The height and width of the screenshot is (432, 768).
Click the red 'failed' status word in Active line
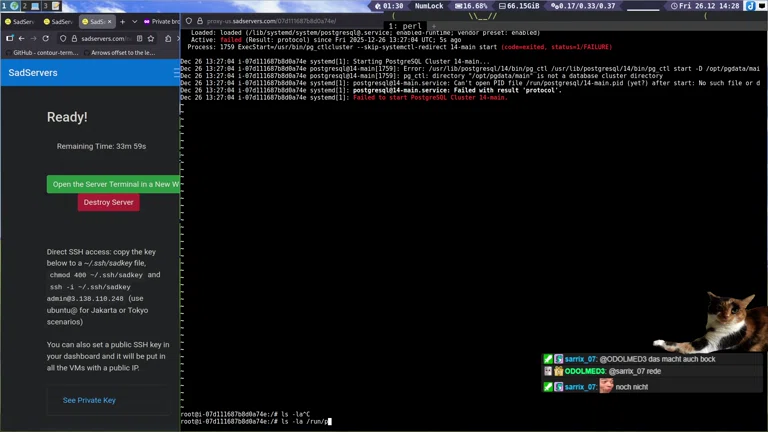[x=231, y=40]
